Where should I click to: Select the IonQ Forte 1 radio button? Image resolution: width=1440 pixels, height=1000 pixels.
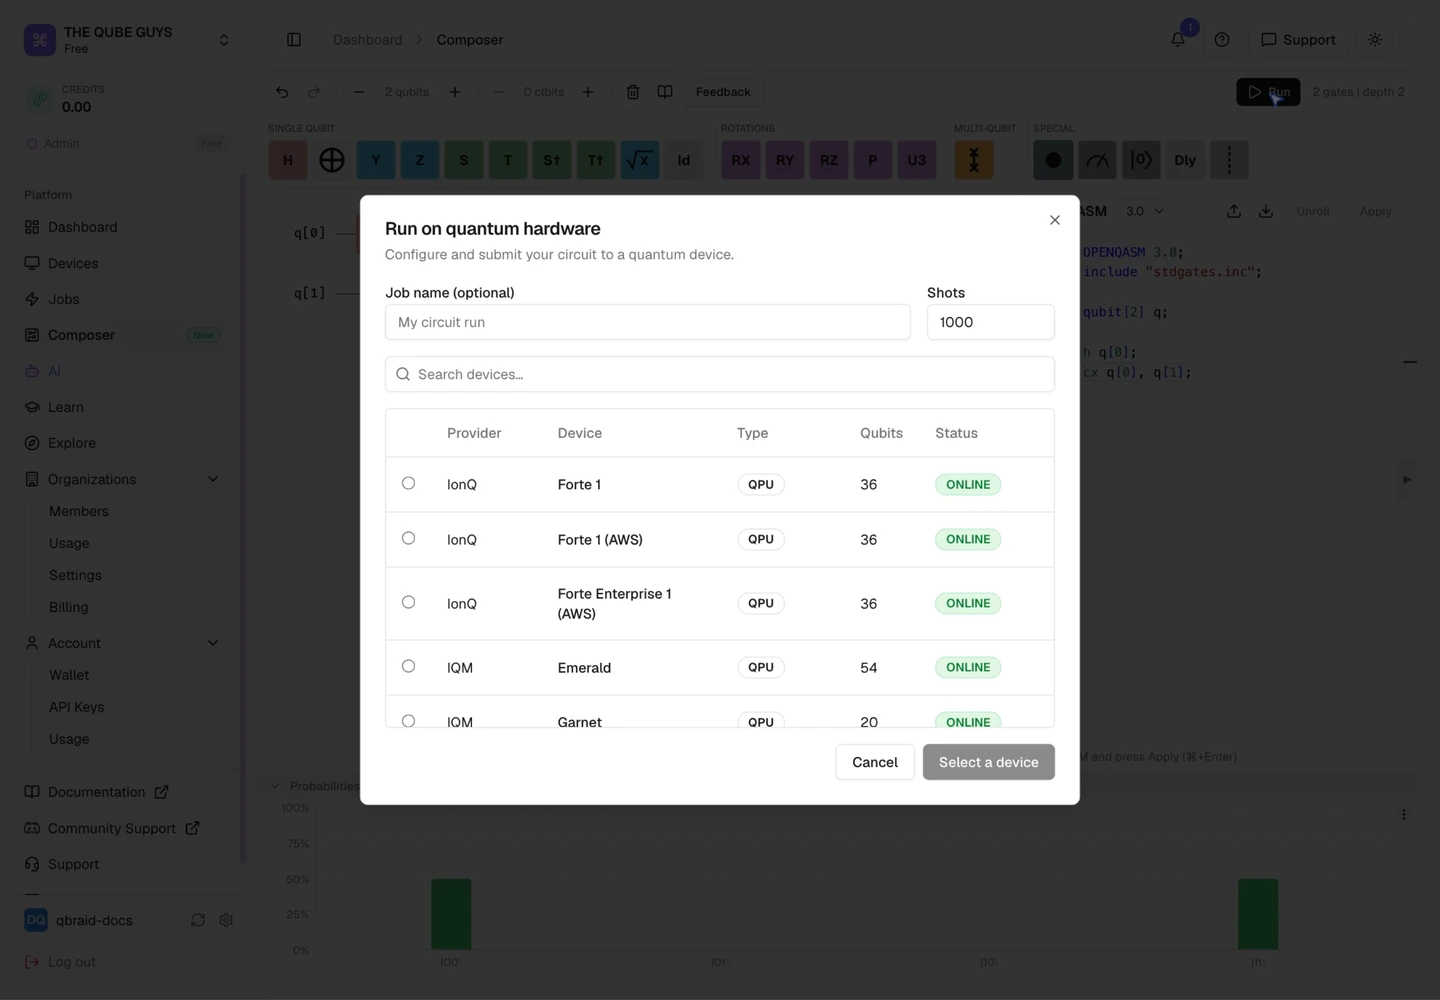pos(408,483)
